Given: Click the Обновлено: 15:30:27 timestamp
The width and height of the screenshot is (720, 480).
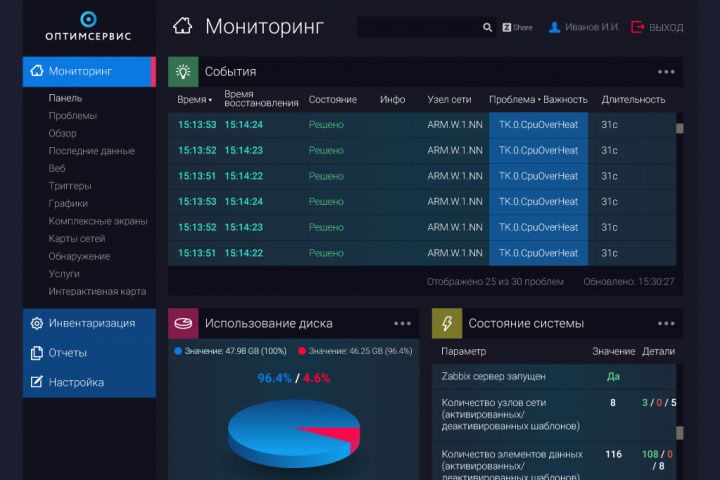Looking at the screenshot, I should pyautogui.click(x=629, y=282).
